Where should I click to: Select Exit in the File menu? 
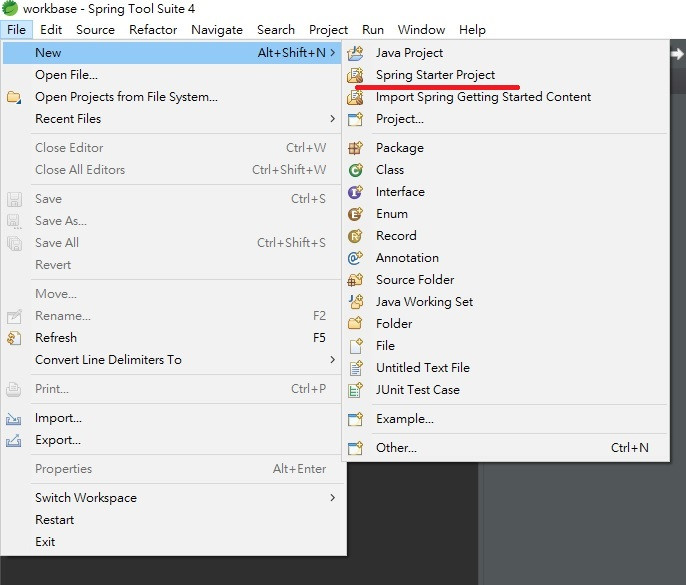click(x=172, y=542)
